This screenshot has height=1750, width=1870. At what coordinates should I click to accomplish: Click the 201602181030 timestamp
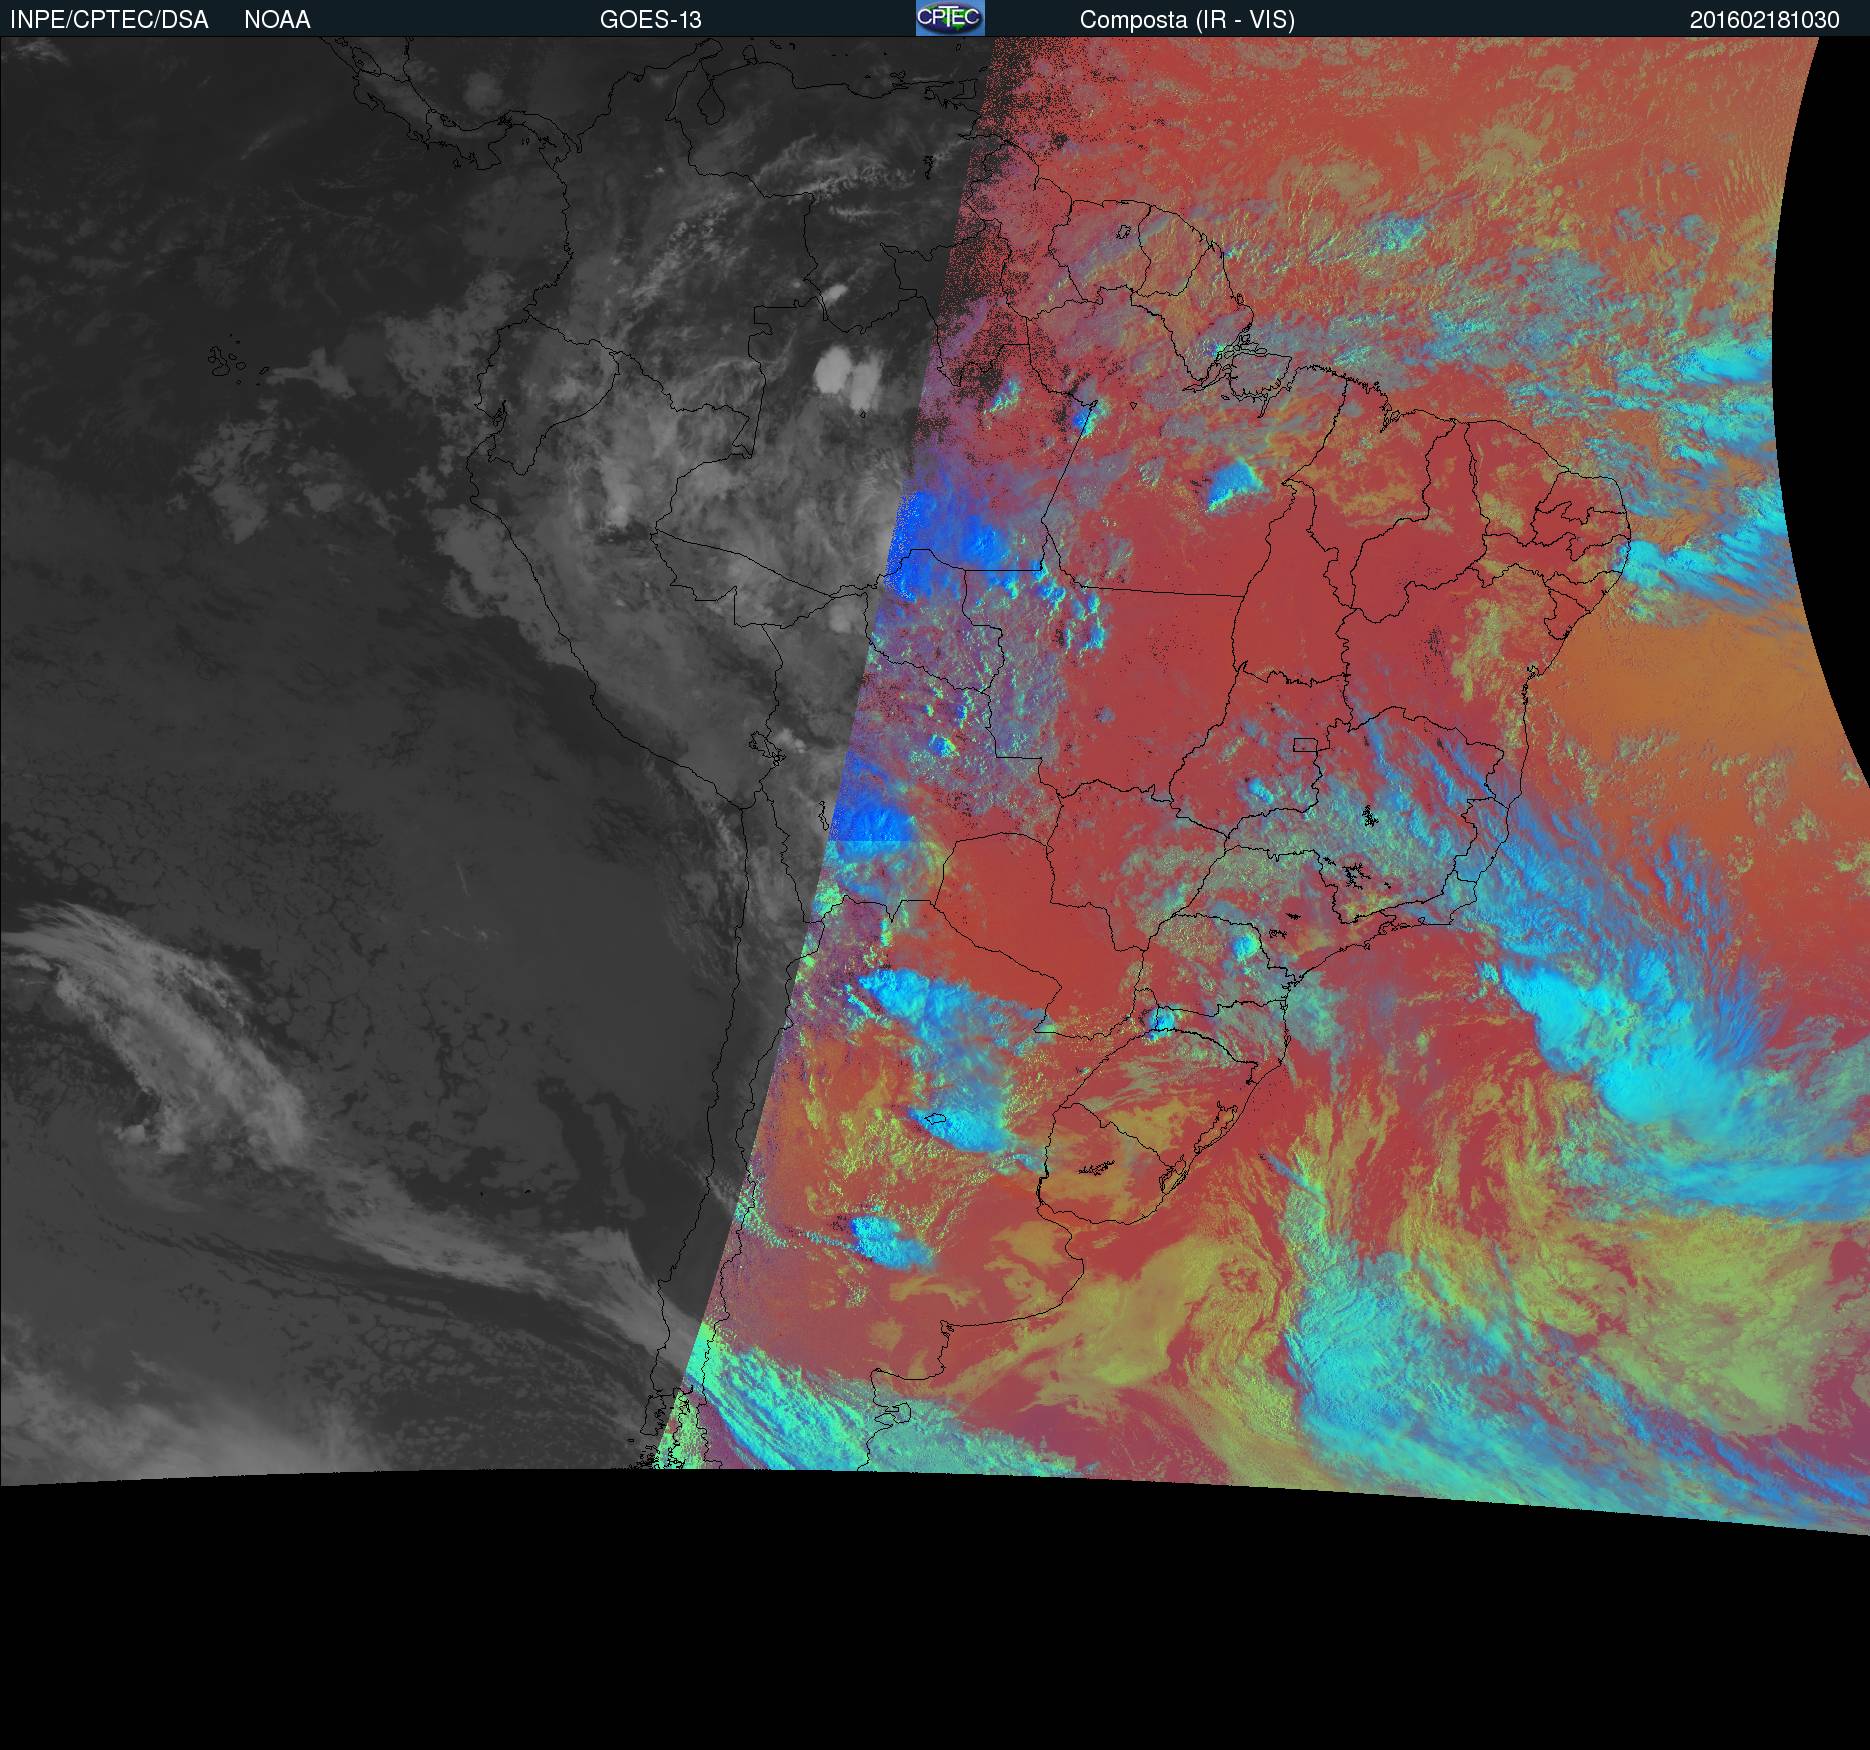click(1764, 20)
